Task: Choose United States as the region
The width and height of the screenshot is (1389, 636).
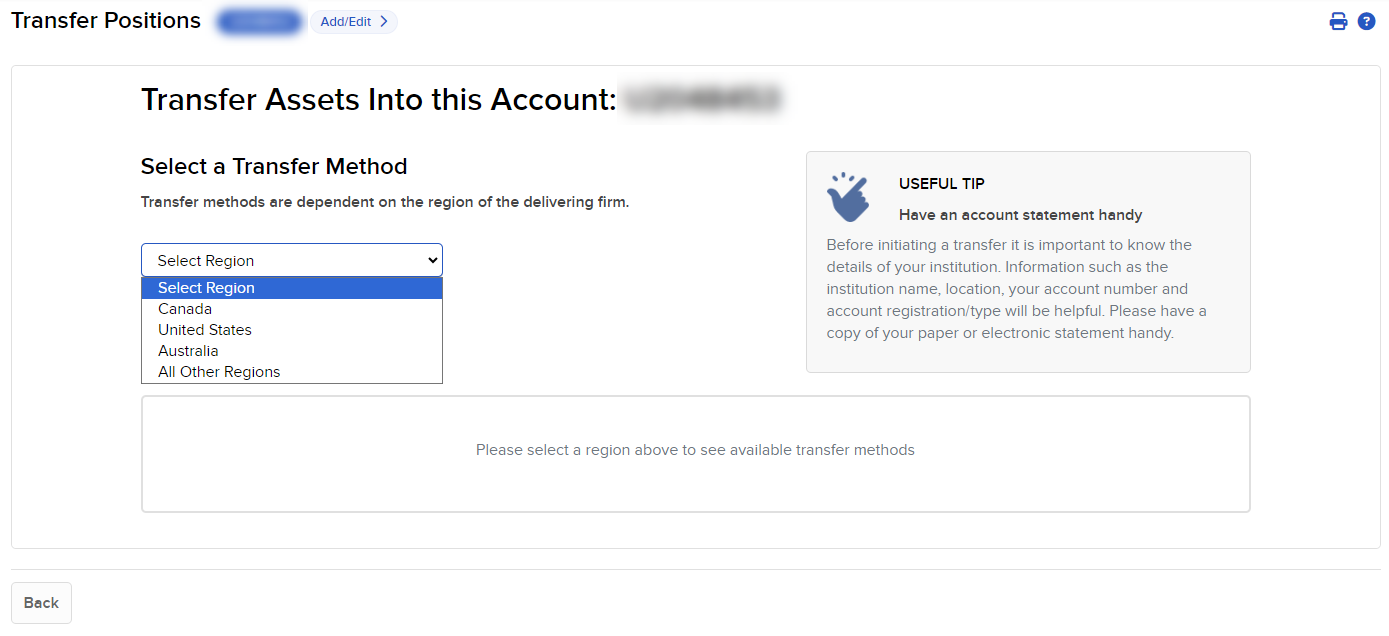Action: [204, 329]
